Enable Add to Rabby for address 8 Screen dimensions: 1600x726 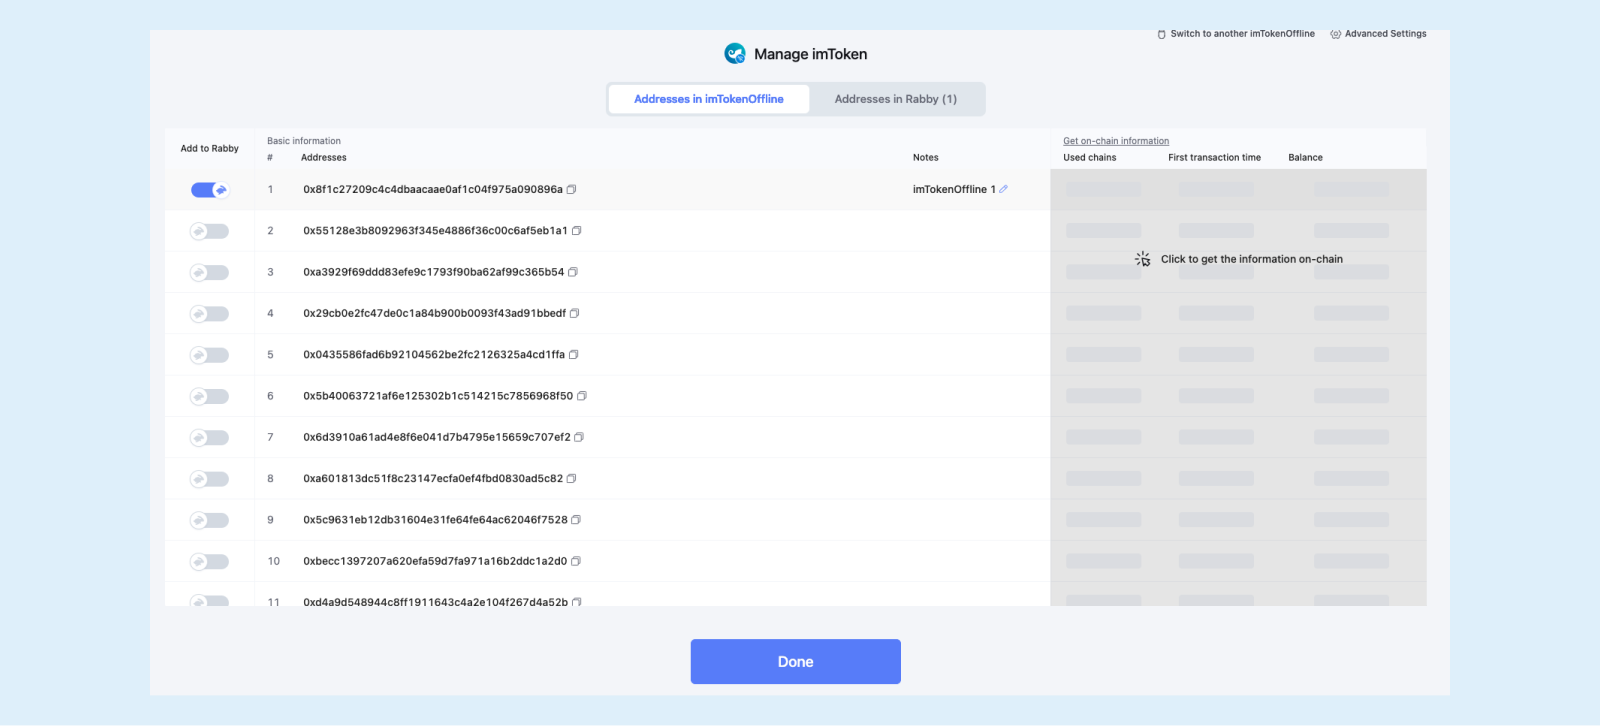(x=210, y=479)
